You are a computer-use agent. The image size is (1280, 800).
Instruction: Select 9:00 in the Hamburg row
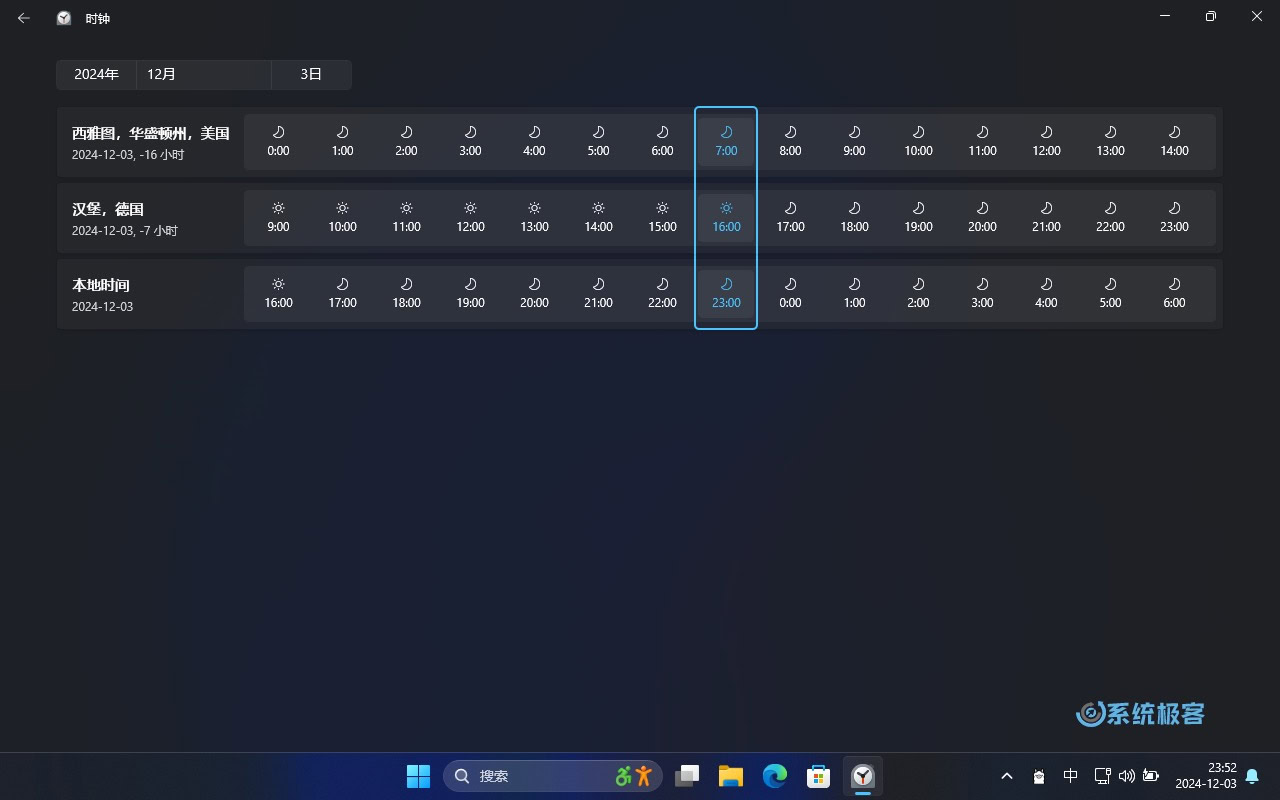click(278, 218)
